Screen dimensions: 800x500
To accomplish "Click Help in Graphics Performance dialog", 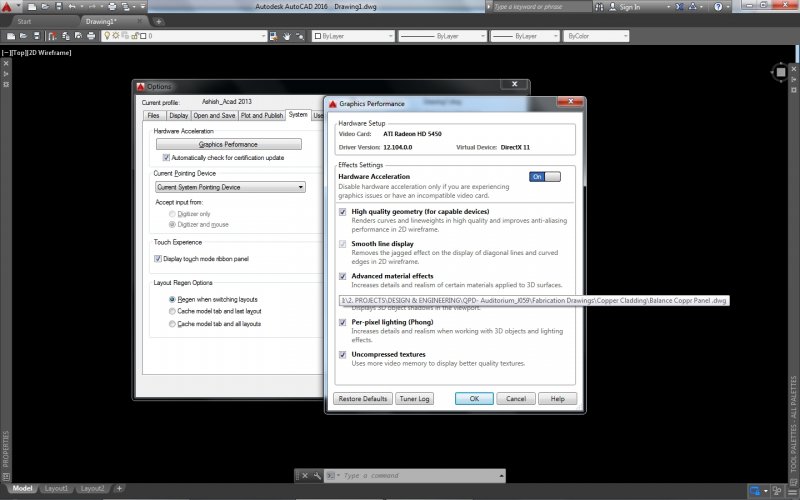I will click(557, 398).
